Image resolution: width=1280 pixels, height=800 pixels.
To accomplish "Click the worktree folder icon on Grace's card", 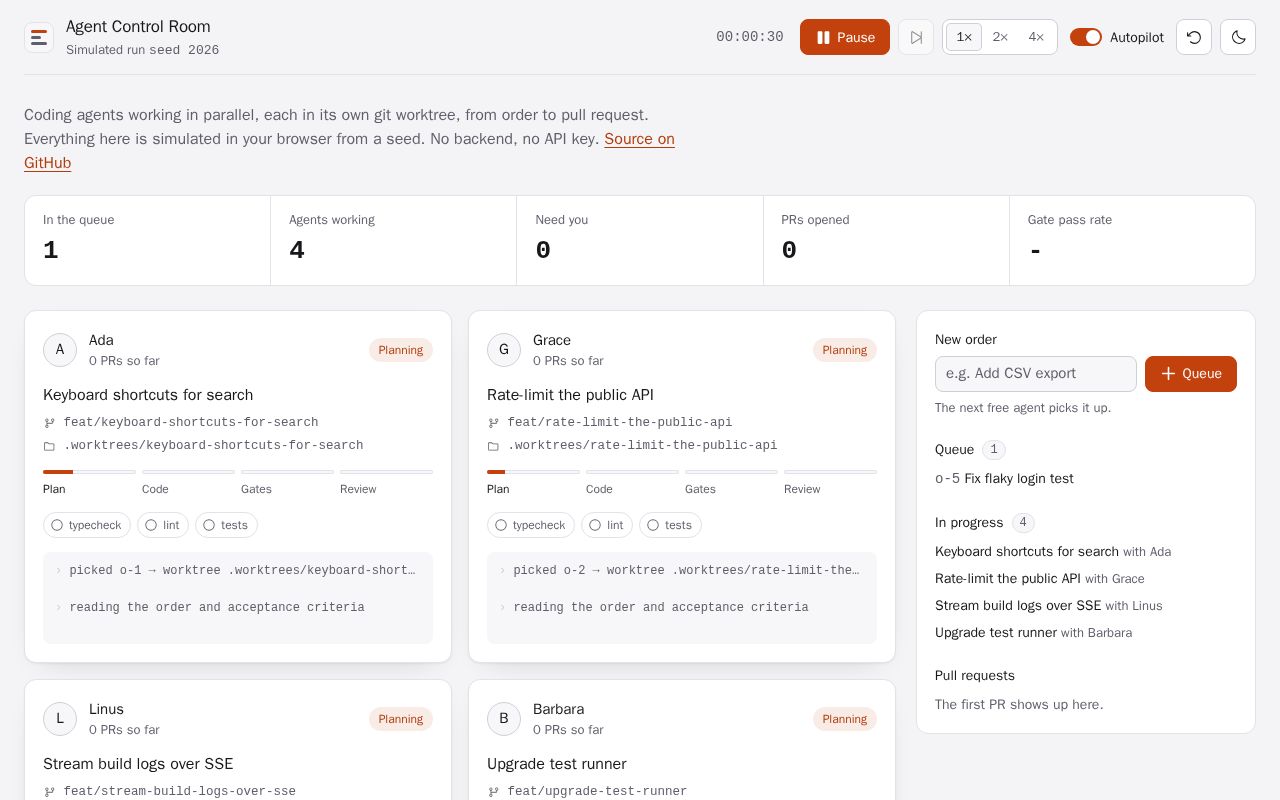I will click(x=493, y=446).
